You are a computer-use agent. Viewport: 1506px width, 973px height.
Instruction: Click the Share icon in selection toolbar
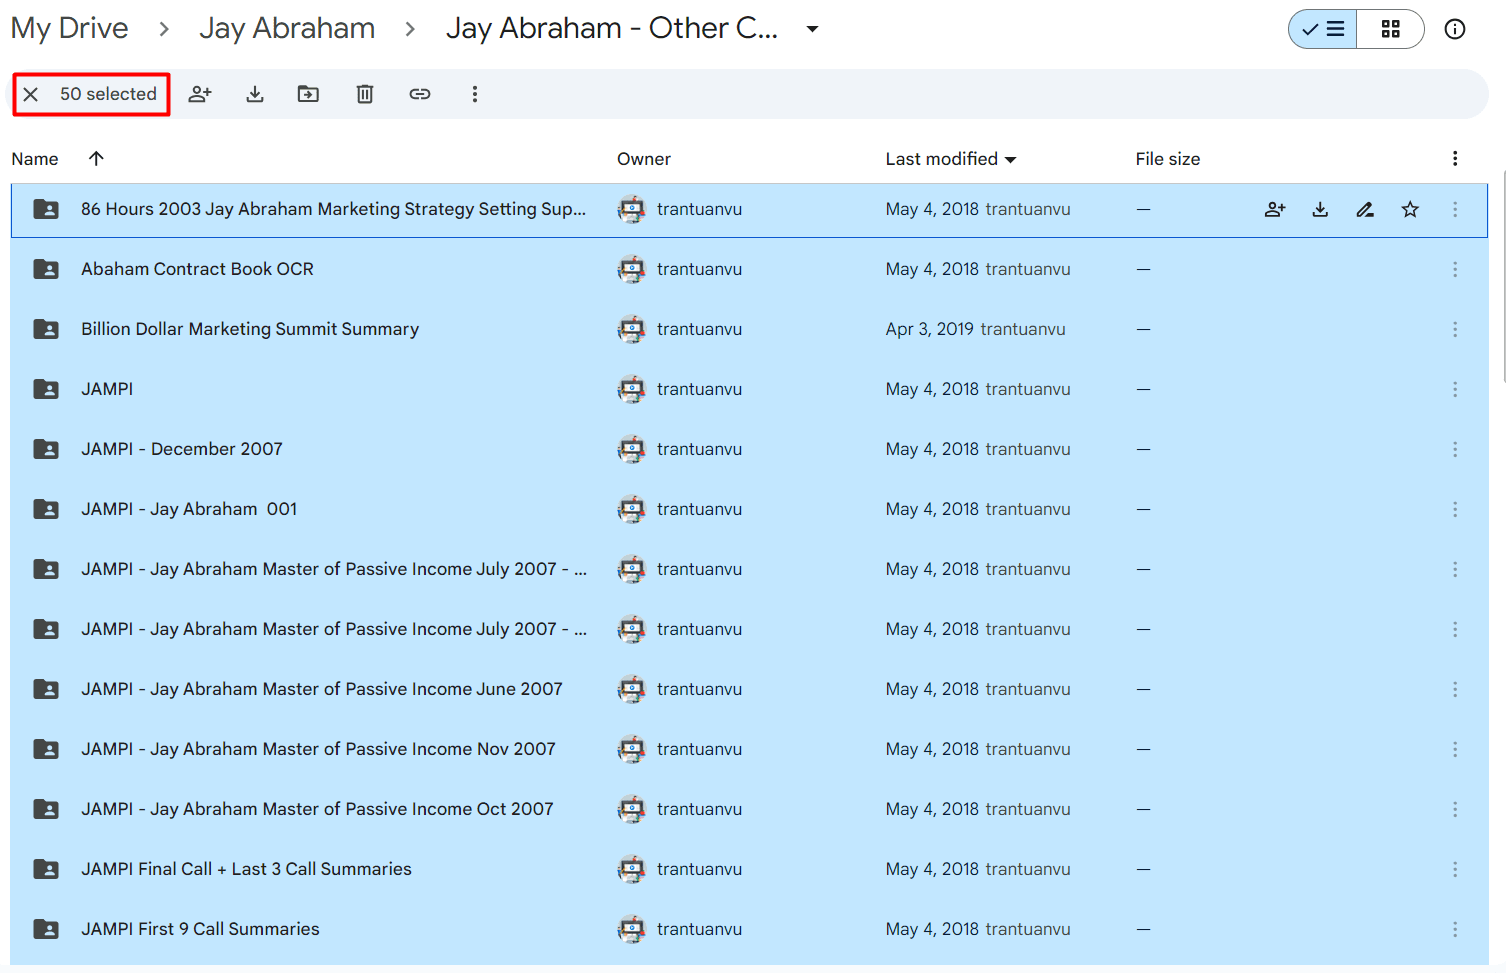(x=200, y=94)
